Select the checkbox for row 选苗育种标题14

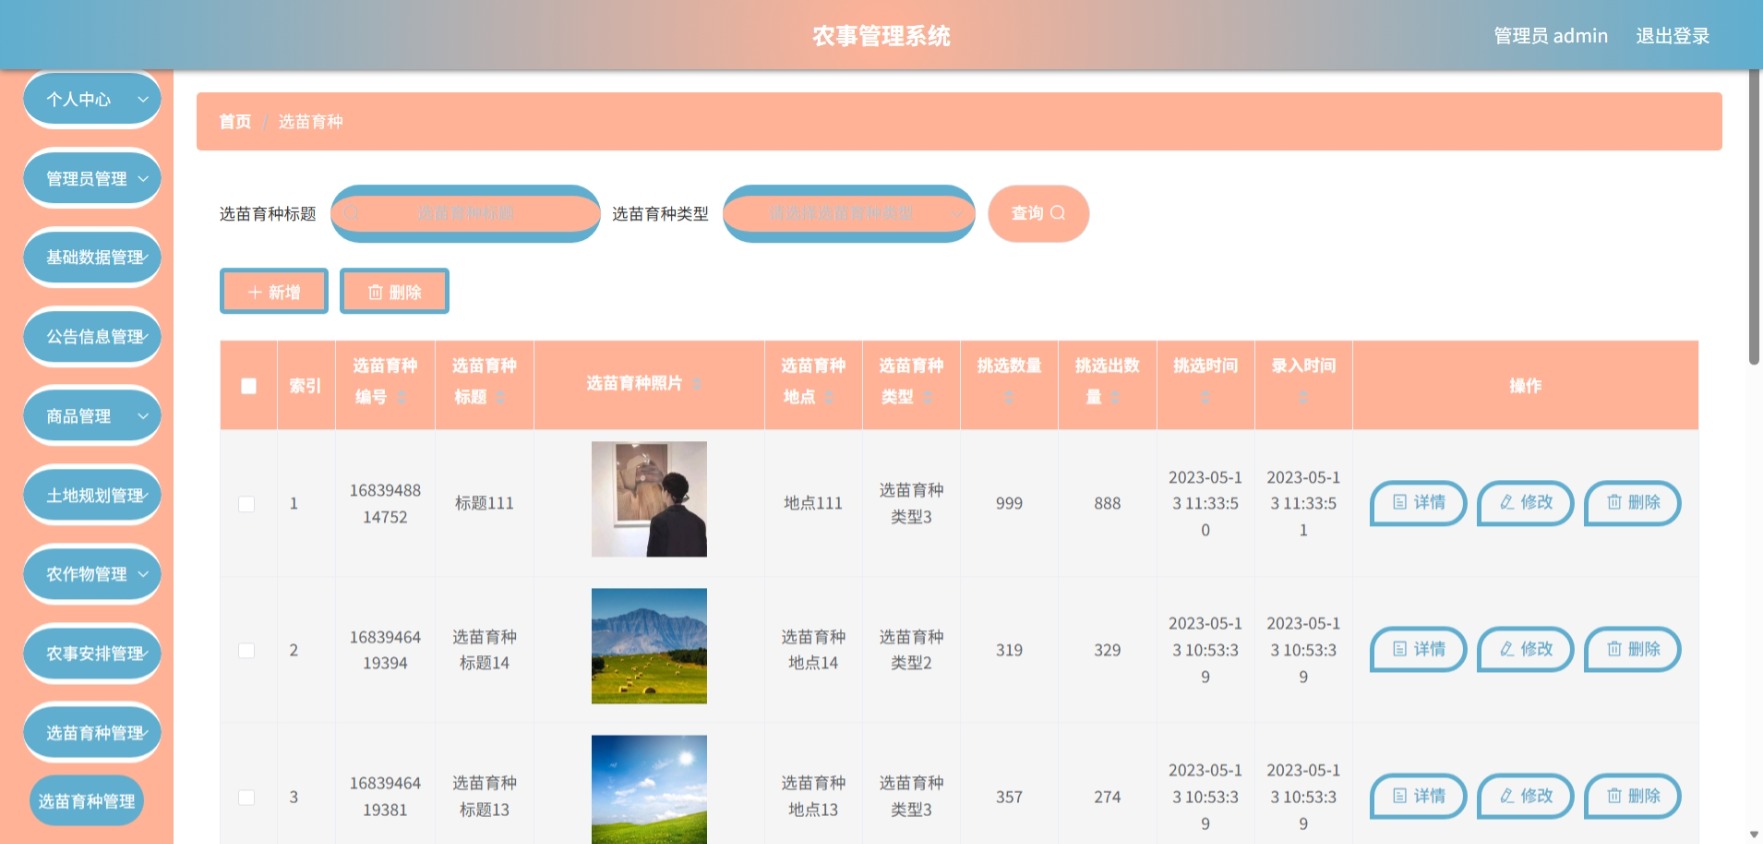pyautogui.click(x=246, y=650)
